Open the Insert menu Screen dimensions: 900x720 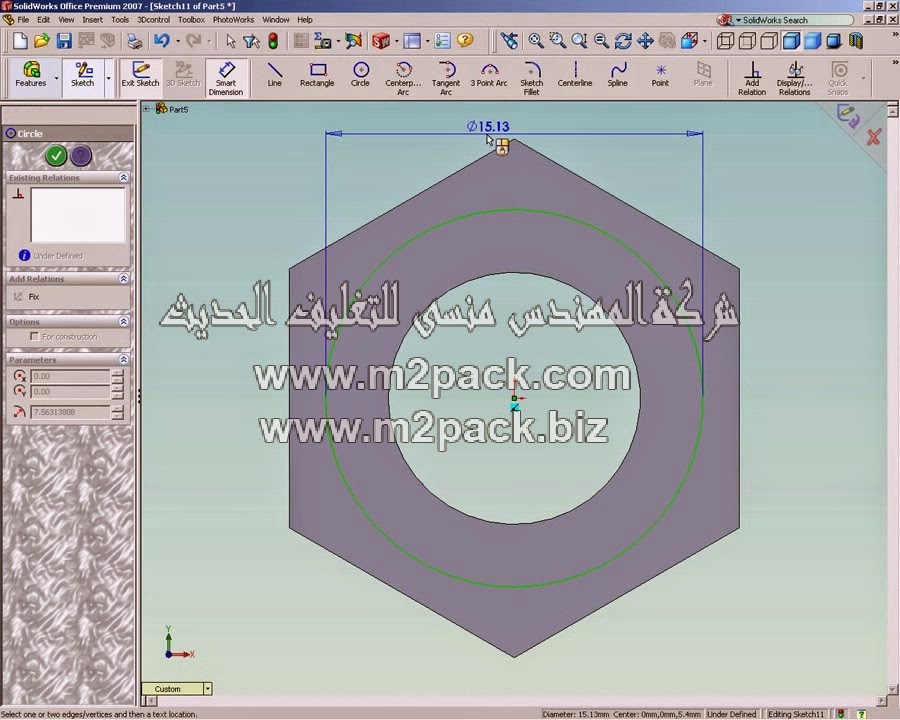point(92,20)
